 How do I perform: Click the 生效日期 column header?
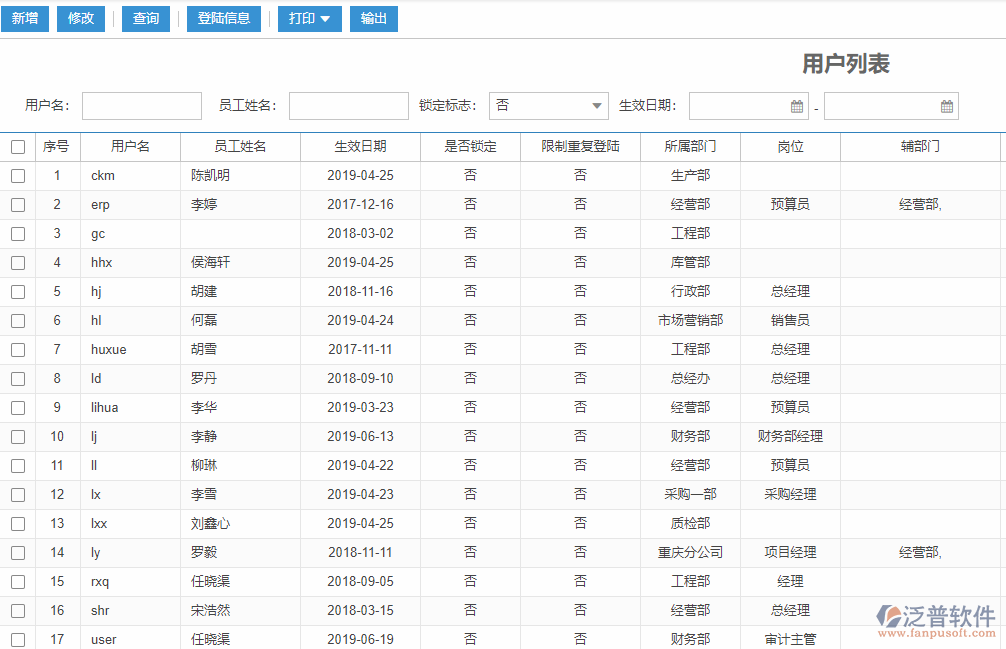pyautogui.click(x=360, y=146)
